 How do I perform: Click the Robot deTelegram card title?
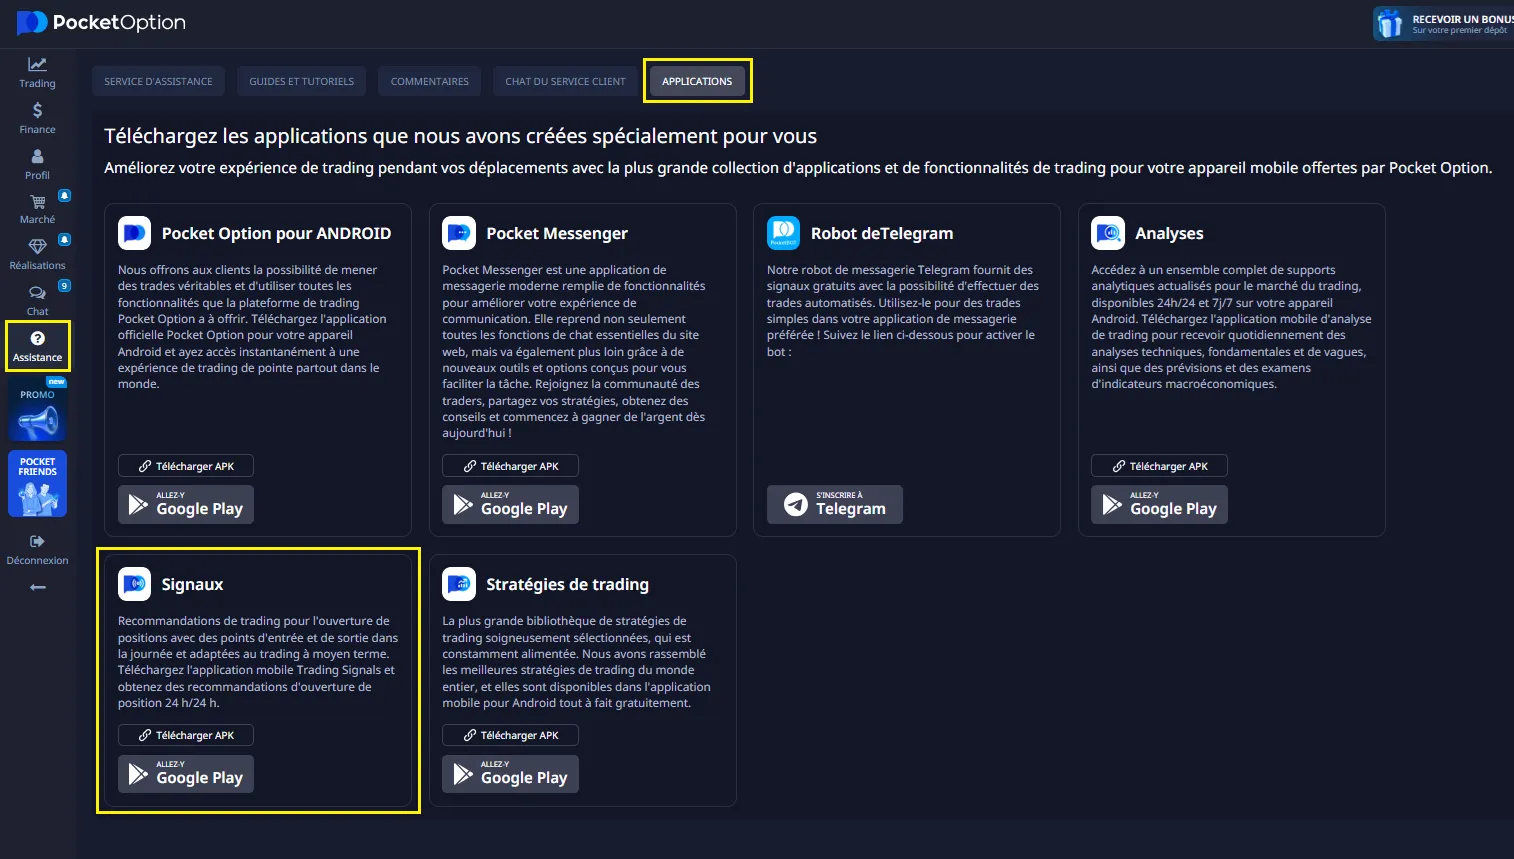pos(882,233)
